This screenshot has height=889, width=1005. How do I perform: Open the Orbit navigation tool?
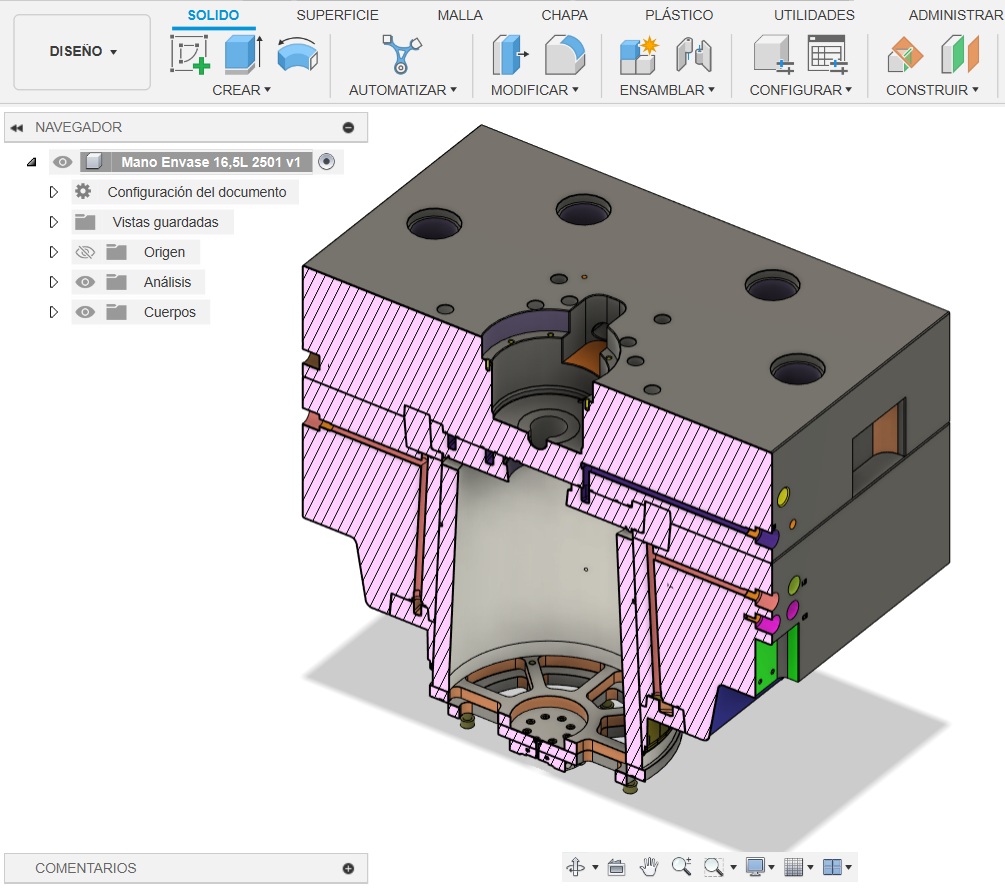tap(576, 867)
